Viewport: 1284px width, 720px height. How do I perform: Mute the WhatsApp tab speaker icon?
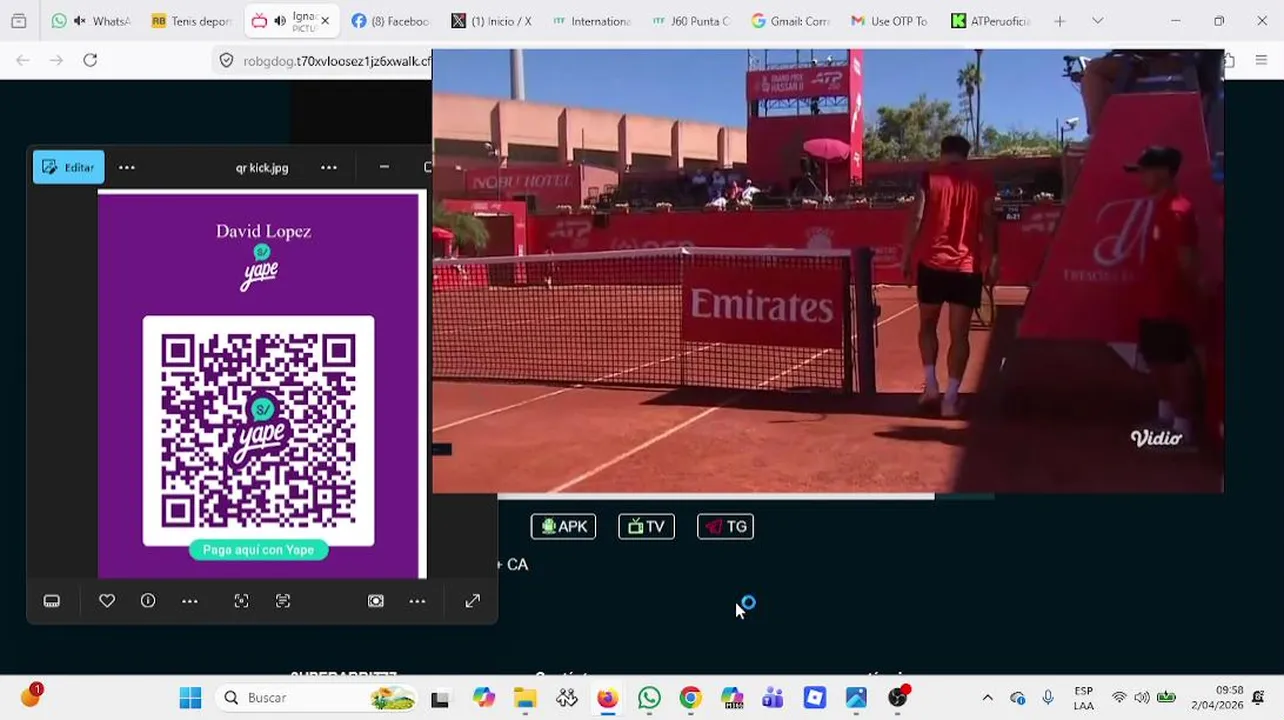point(79,21)
